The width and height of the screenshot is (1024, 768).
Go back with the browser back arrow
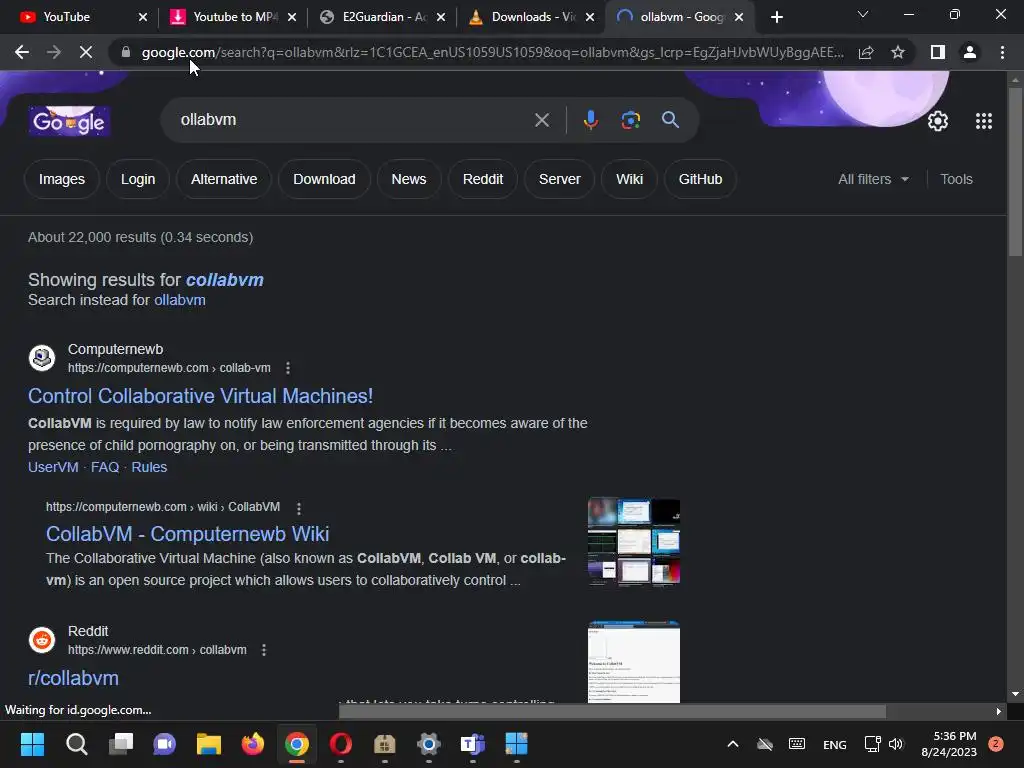click(22, 52)
